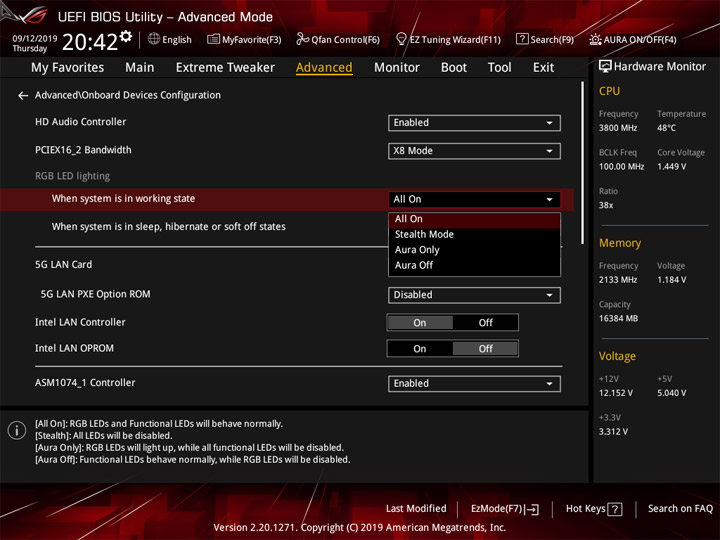Image resolution: width=720 pixels, height=540 pixels.
Task: Open the Boot tab
Action: (454, 68)
